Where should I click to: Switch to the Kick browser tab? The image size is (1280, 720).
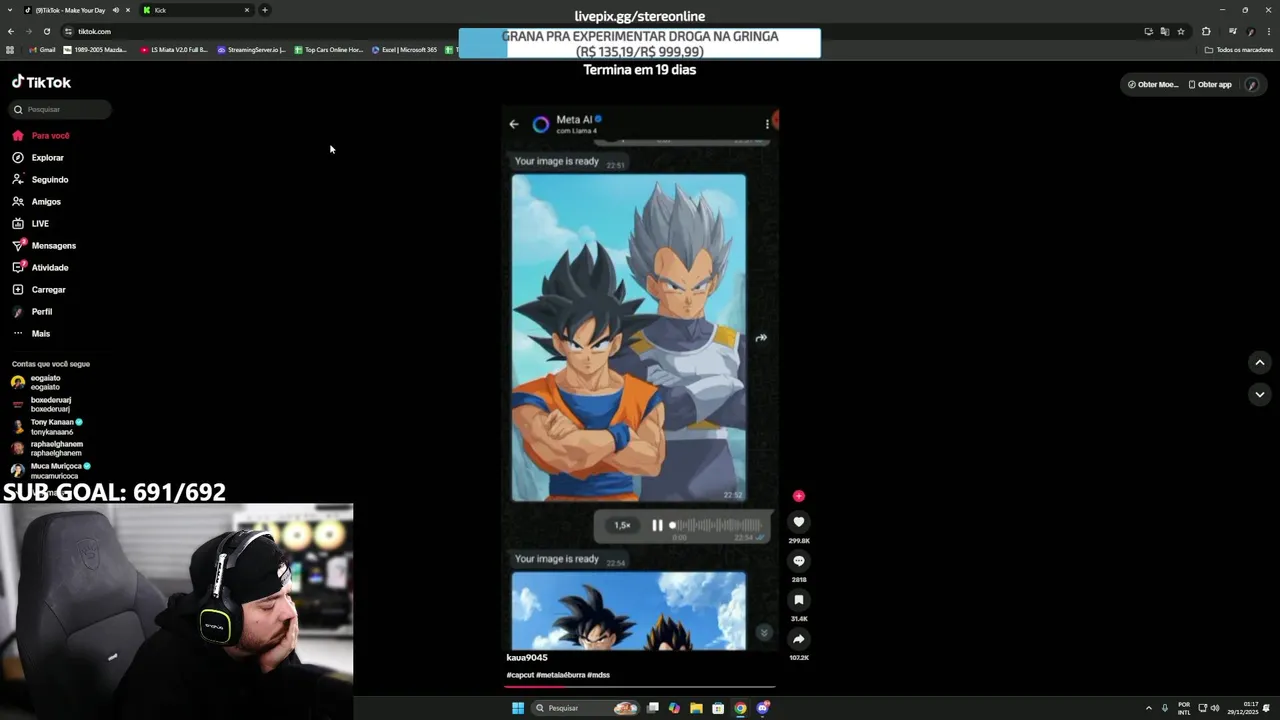pyautogui.click(x=196, y=10)
